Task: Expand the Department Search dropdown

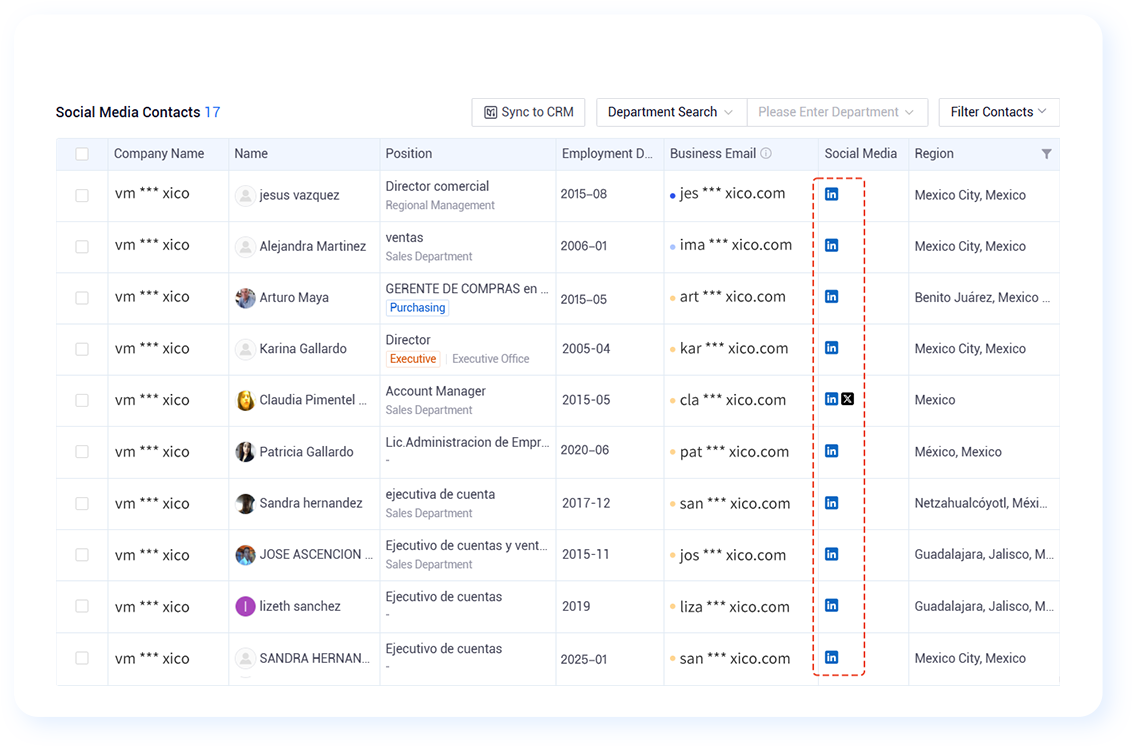Action: tap(671, 112)
